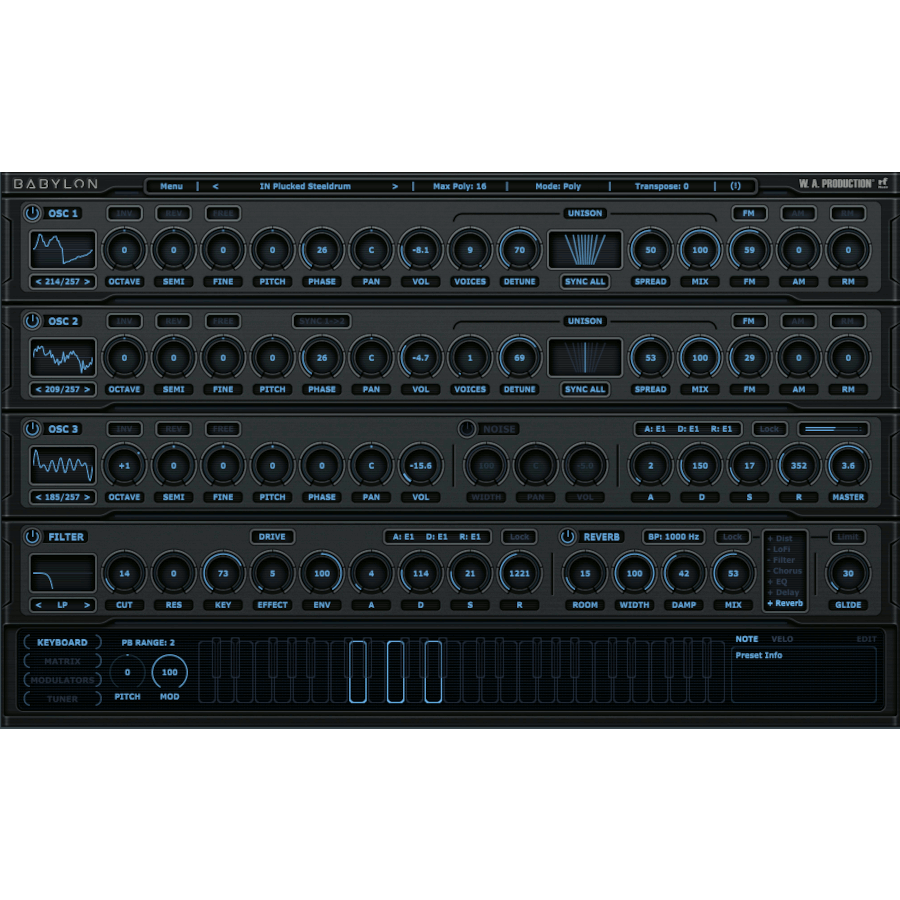Toggle the Reverb power button
Image resolution: width=900 pixels, height=900 pixels.
click(568, 537)
